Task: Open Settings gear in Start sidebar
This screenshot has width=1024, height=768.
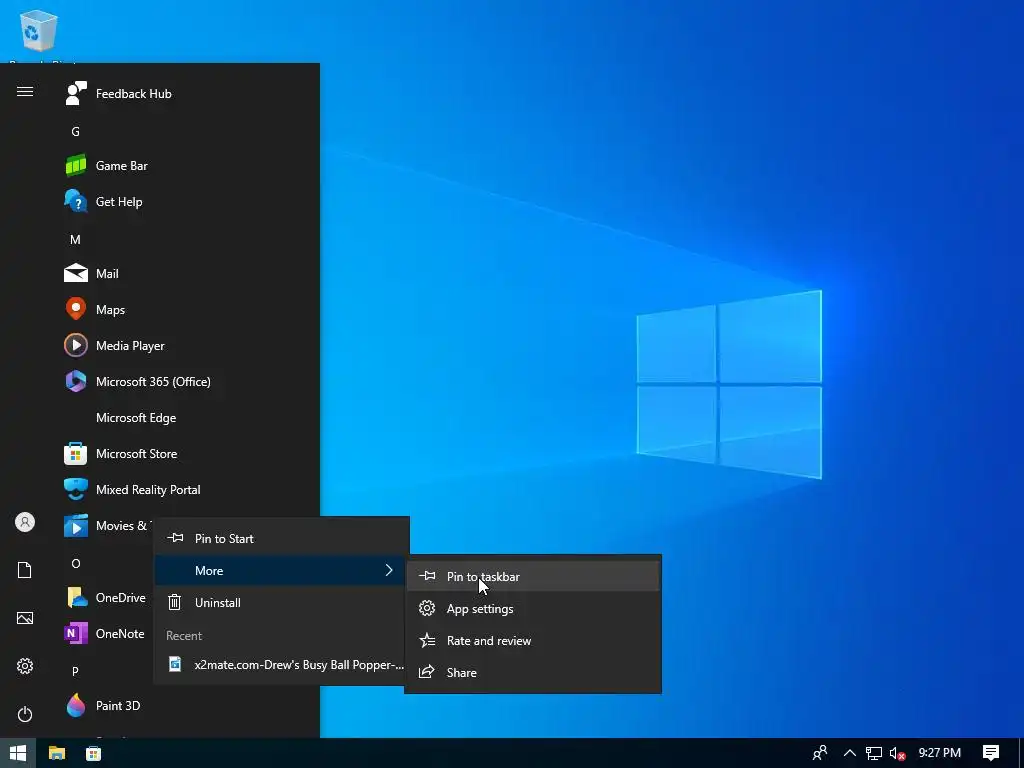Action: coord(25,666)
